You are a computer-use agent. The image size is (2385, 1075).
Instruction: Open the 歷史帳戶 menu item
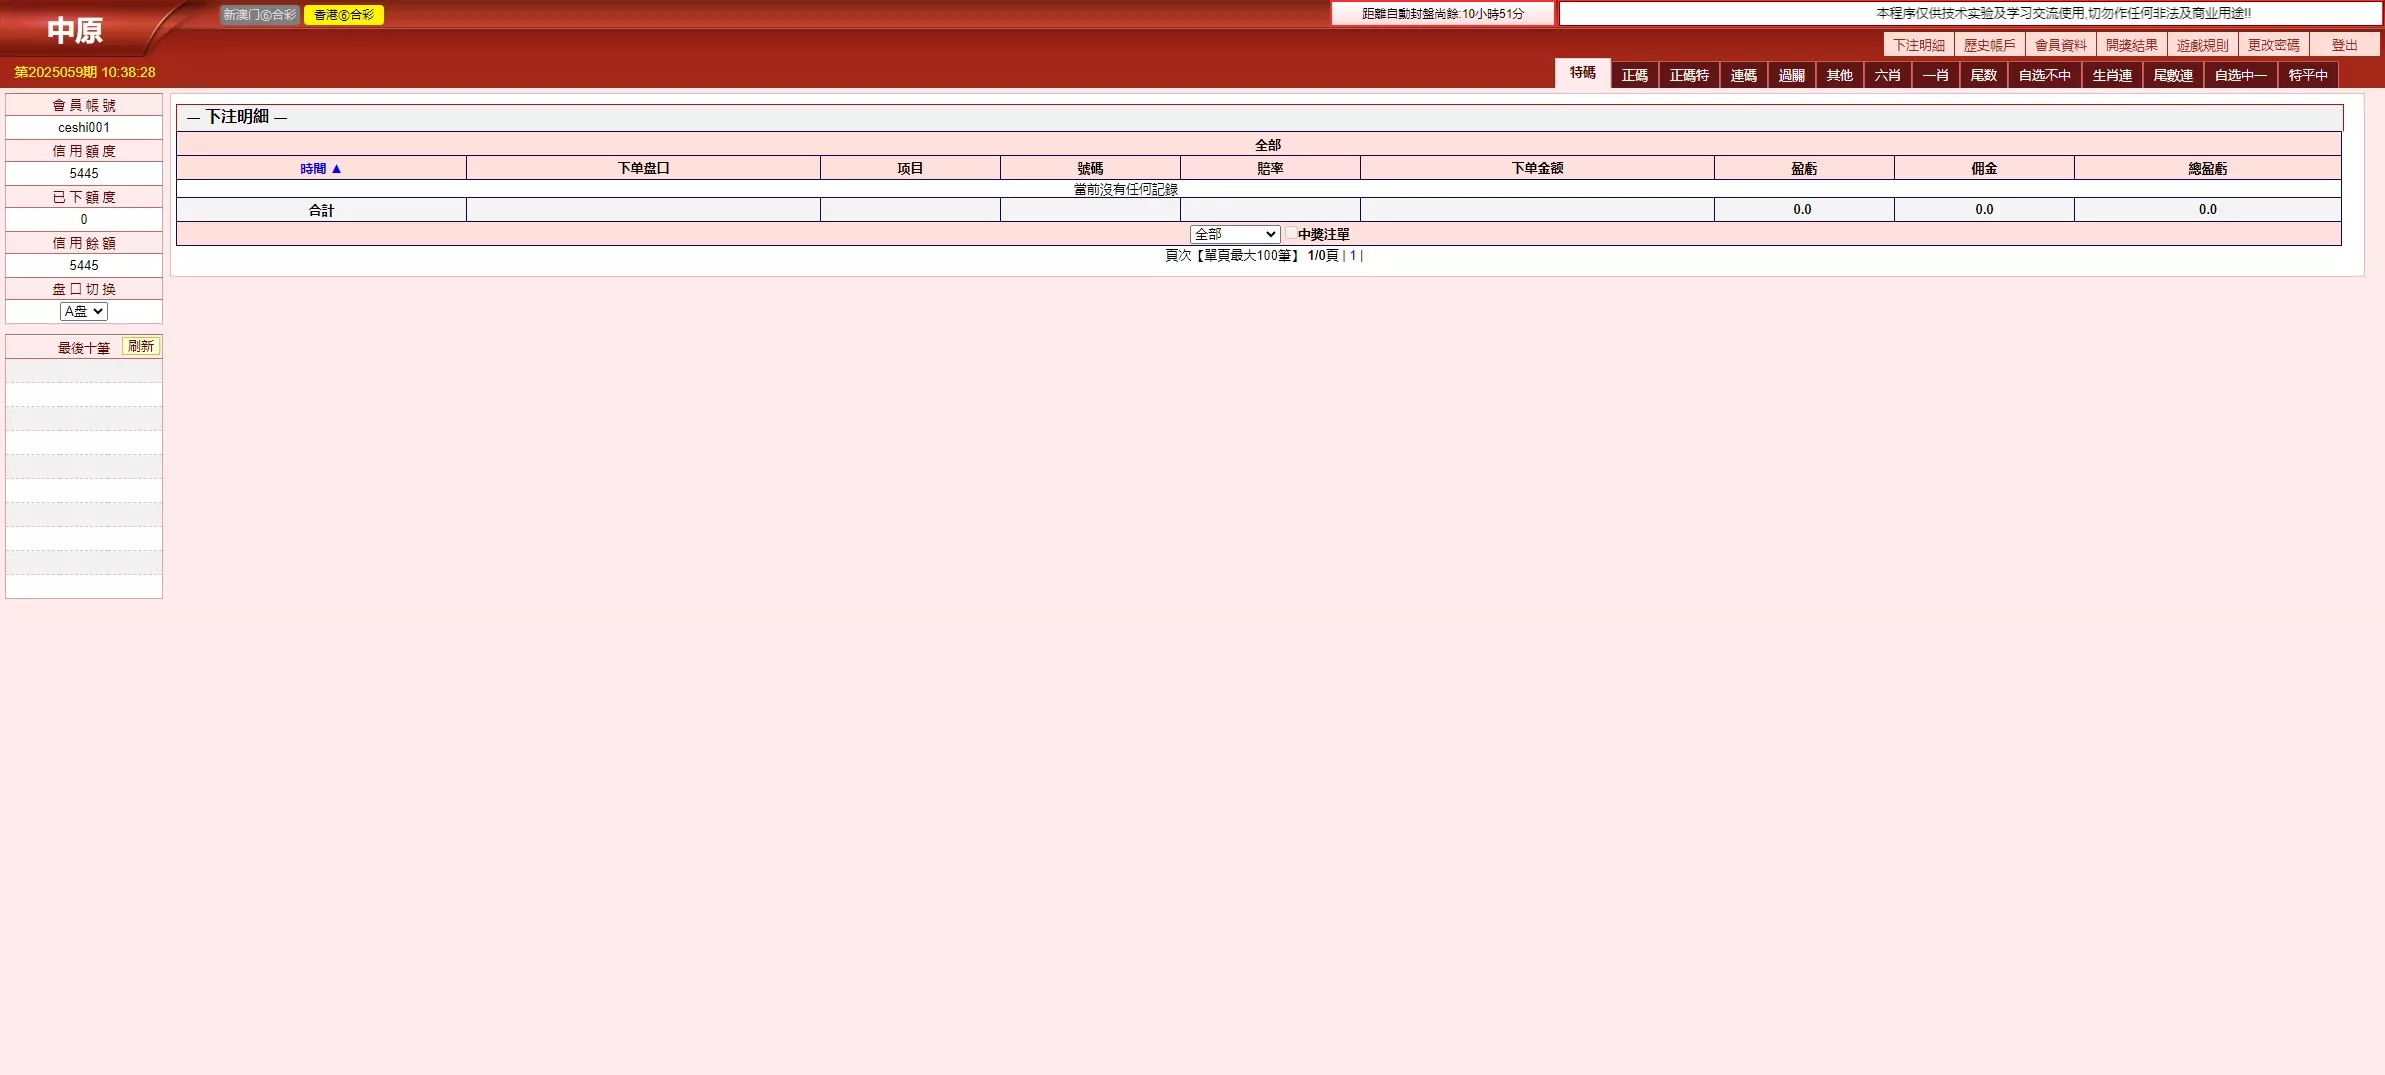coord(1989,45)
